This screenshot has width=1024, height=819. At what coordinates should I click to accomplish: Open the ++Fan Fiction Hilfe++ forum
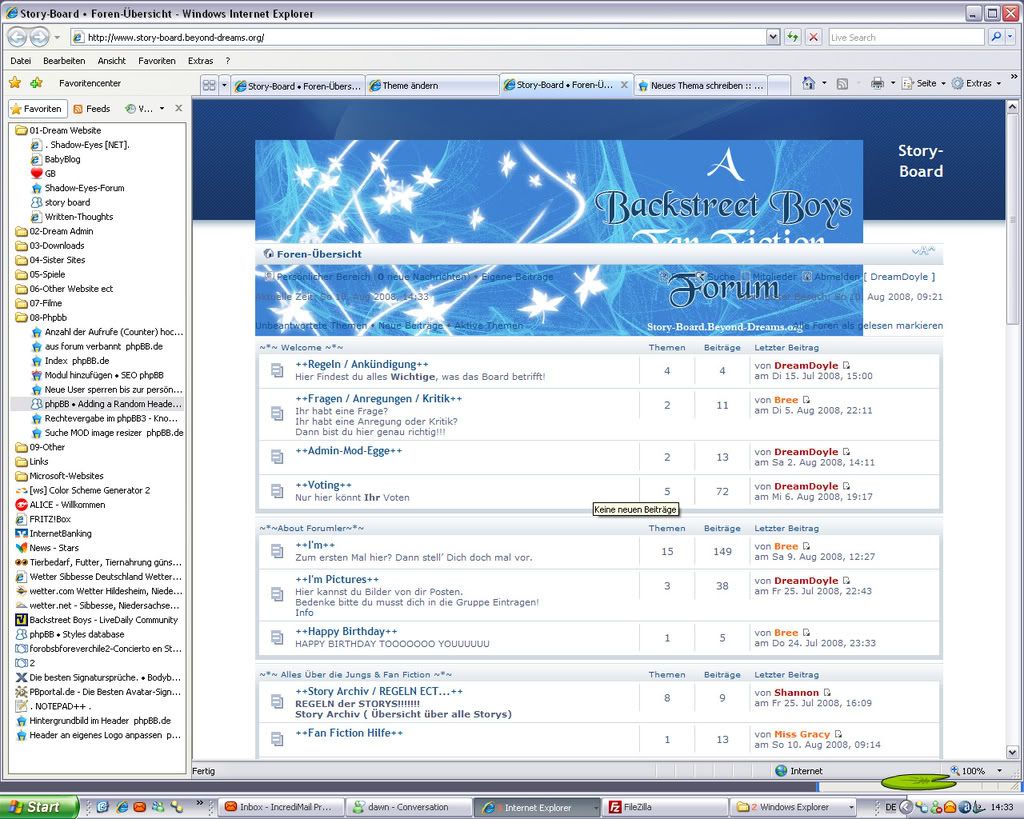coord(349,733)
